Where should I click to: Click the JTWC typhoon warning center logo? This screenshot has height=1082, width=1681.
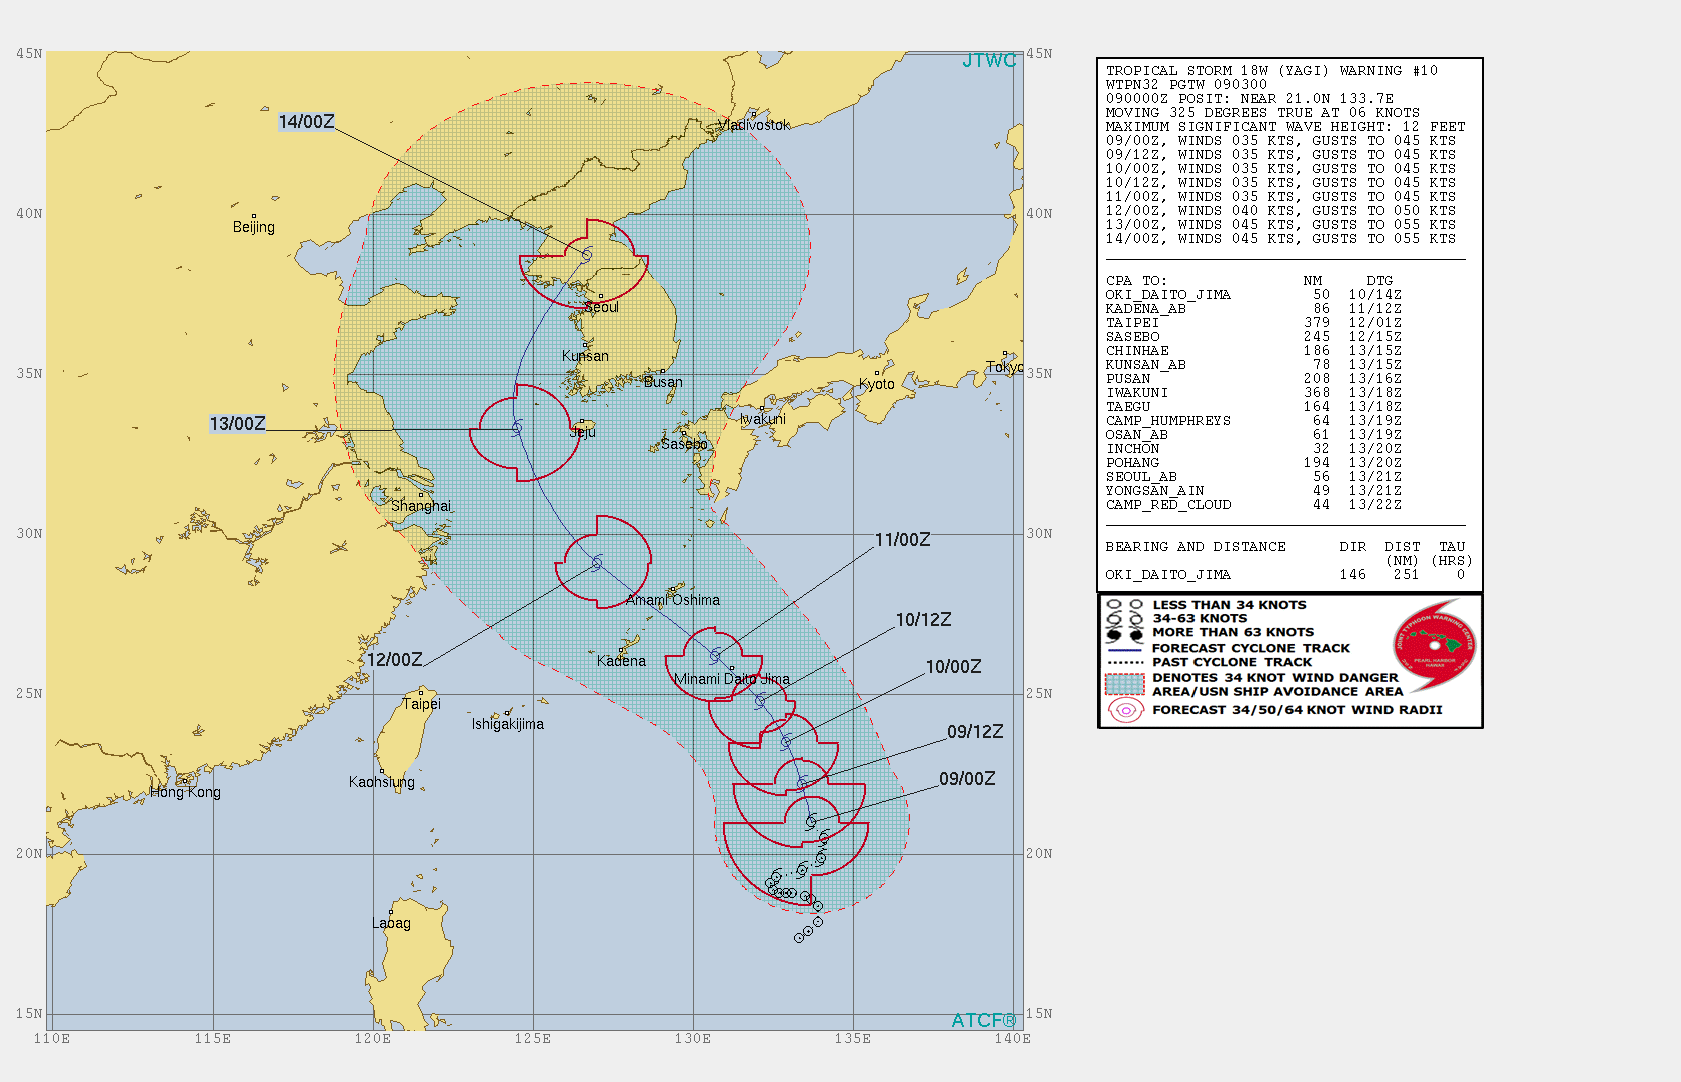[x=1434, y=646]
